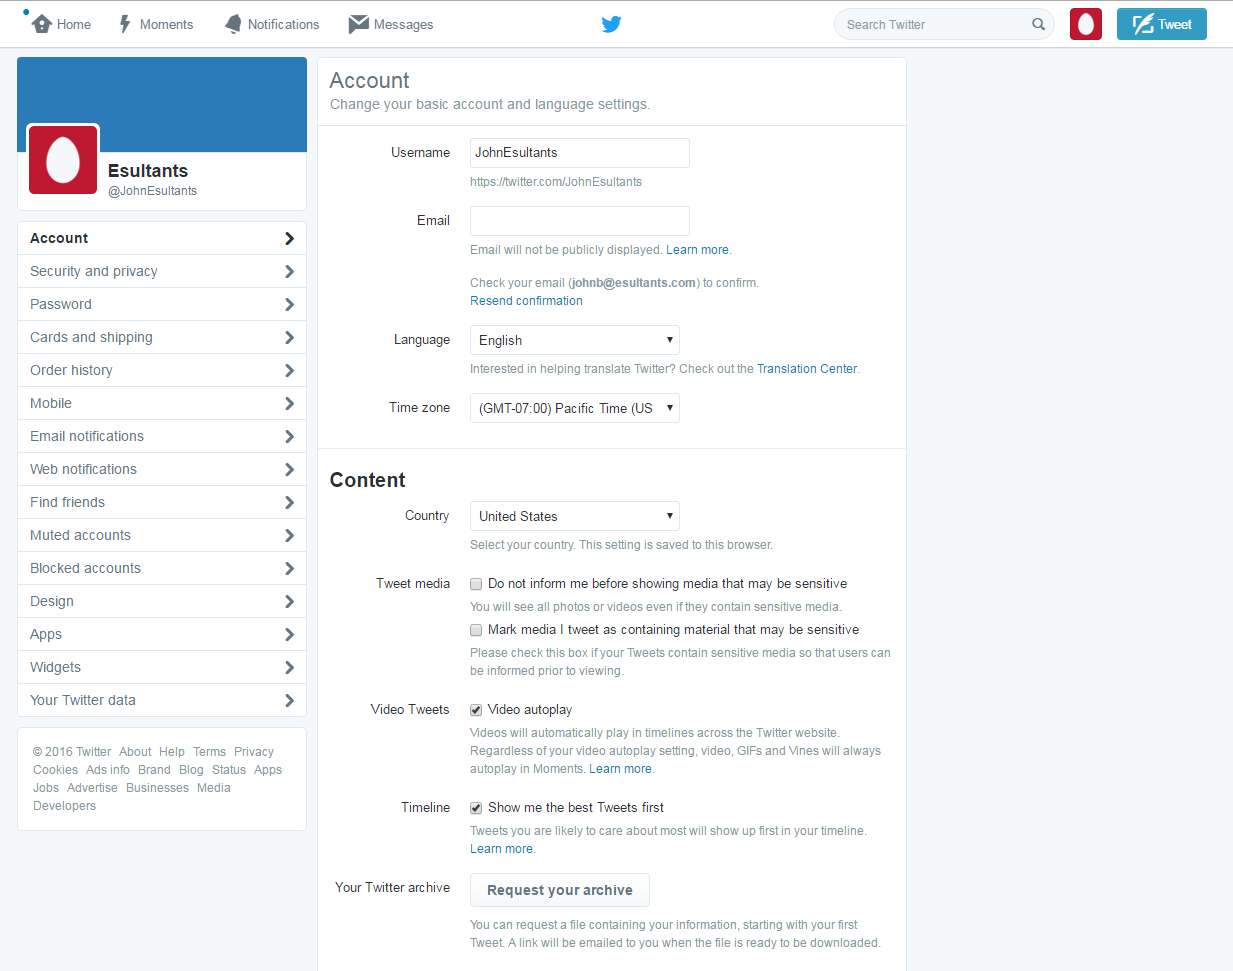The image size is (1233, 971).
Task: Click chevron next to Design
Action: 289,601
